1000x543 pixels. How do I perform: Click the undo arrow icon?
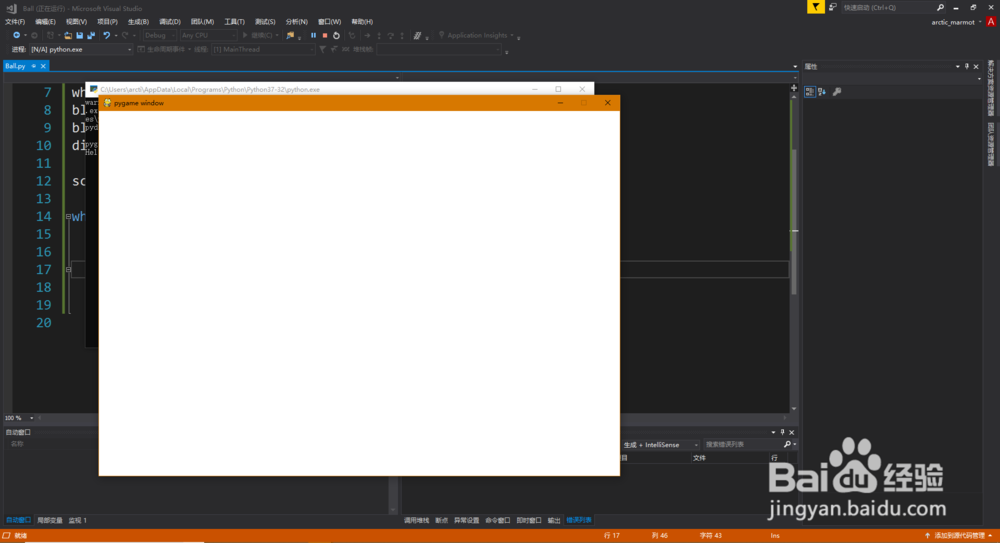coord(107,35)
